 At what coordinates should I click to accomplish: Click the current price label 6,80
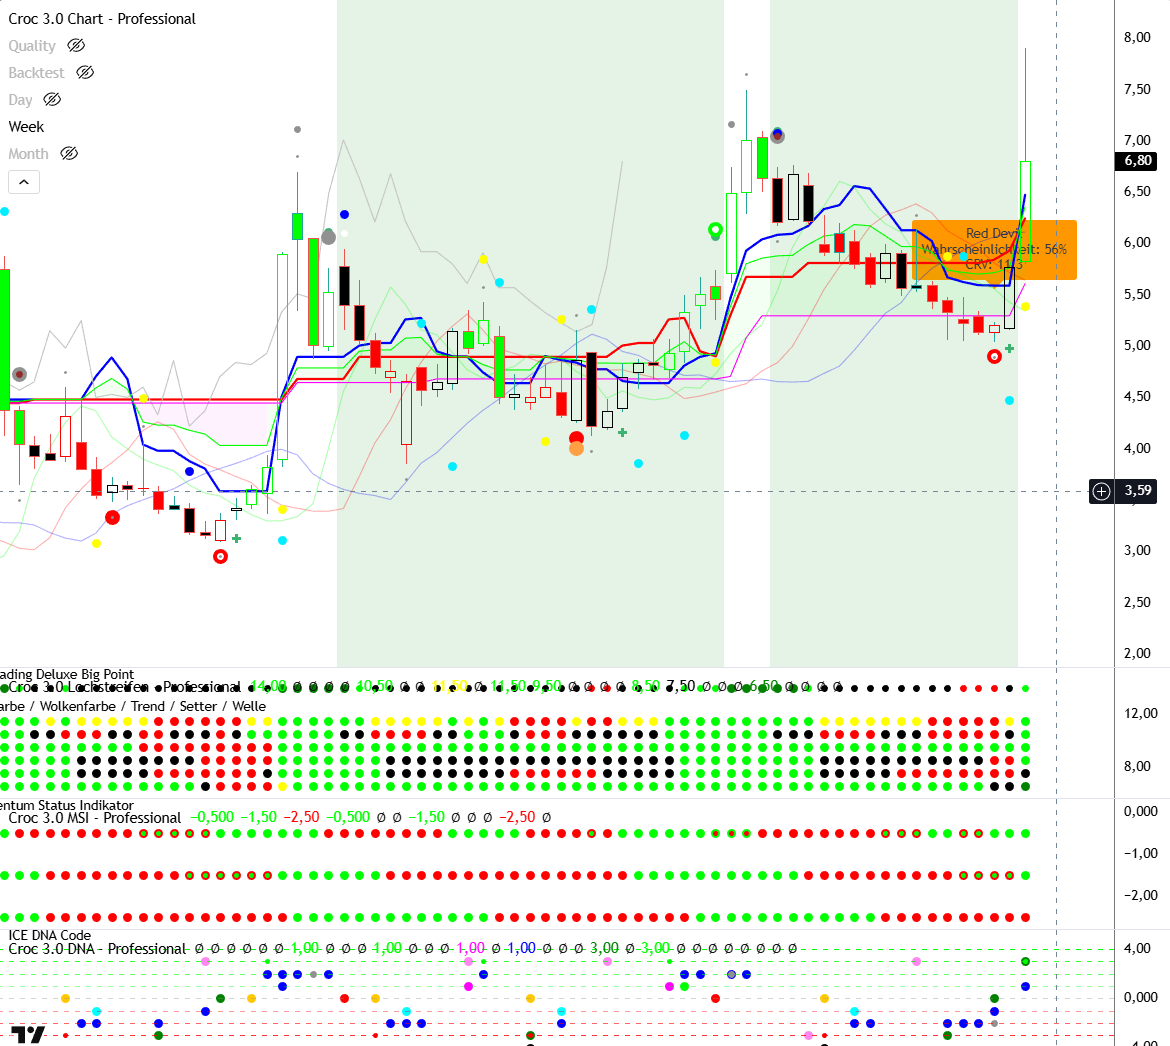tap(1137, 161)
